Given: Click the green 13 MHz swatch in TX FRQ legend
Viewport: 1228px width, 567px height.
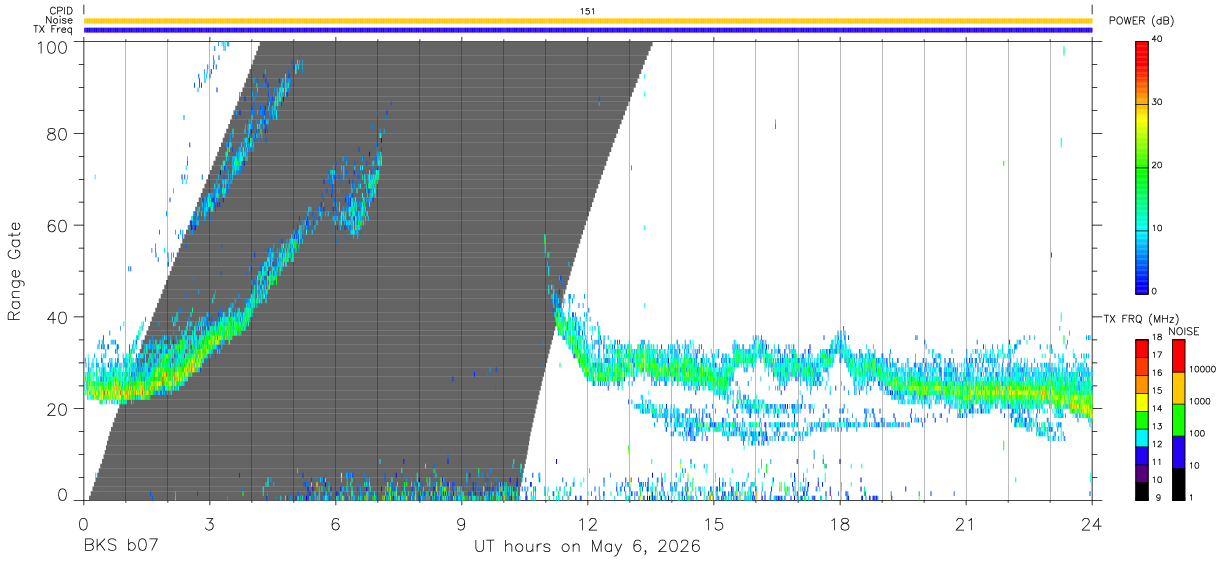Looking at the screenshot, I should click(x=1142, y=420).
